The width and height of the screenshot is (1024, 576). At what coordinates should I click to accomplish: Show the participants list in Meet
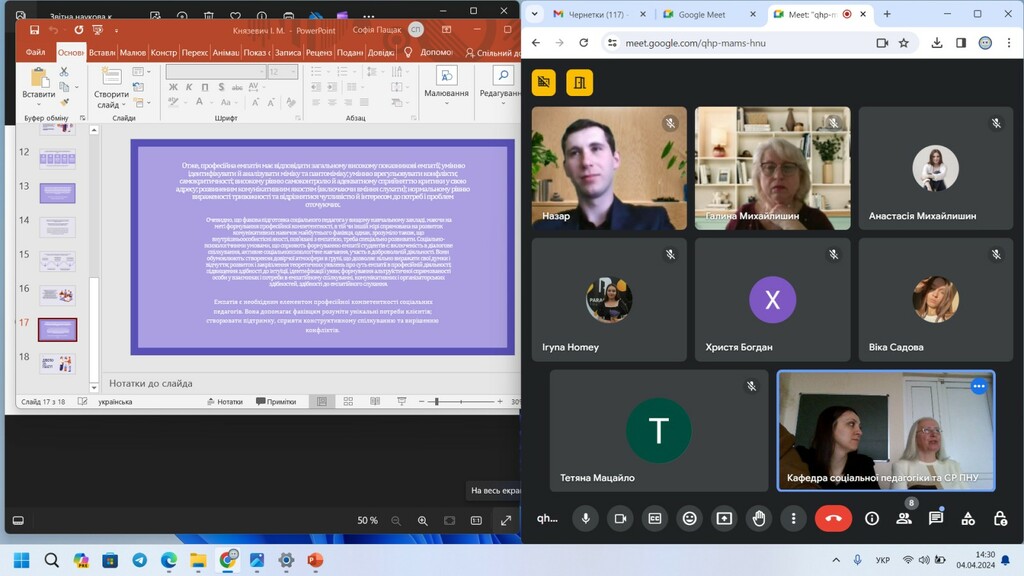click(904, 518)
